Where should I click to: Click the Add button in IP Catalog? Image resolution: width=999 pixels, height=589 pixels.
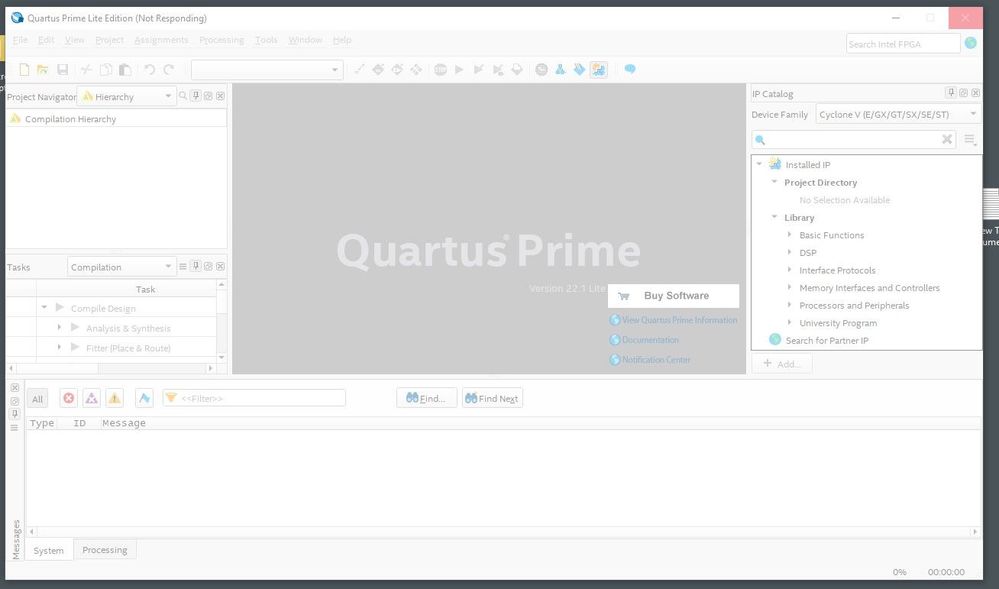782,363
